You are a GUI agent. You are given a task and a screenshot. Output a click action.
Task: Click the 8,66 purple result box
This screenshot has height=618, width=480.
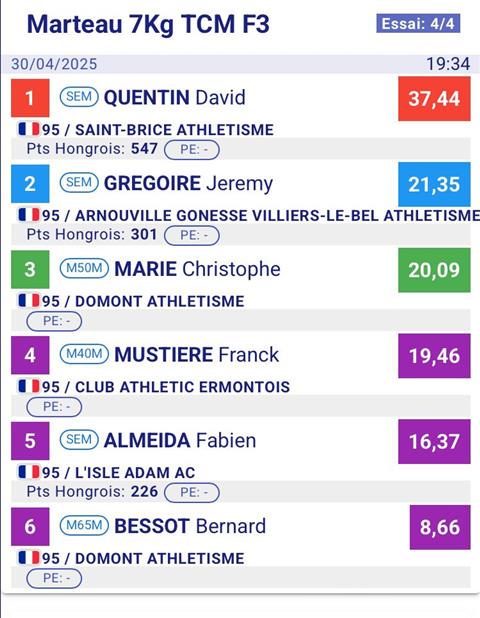click(x=440, y=527)
